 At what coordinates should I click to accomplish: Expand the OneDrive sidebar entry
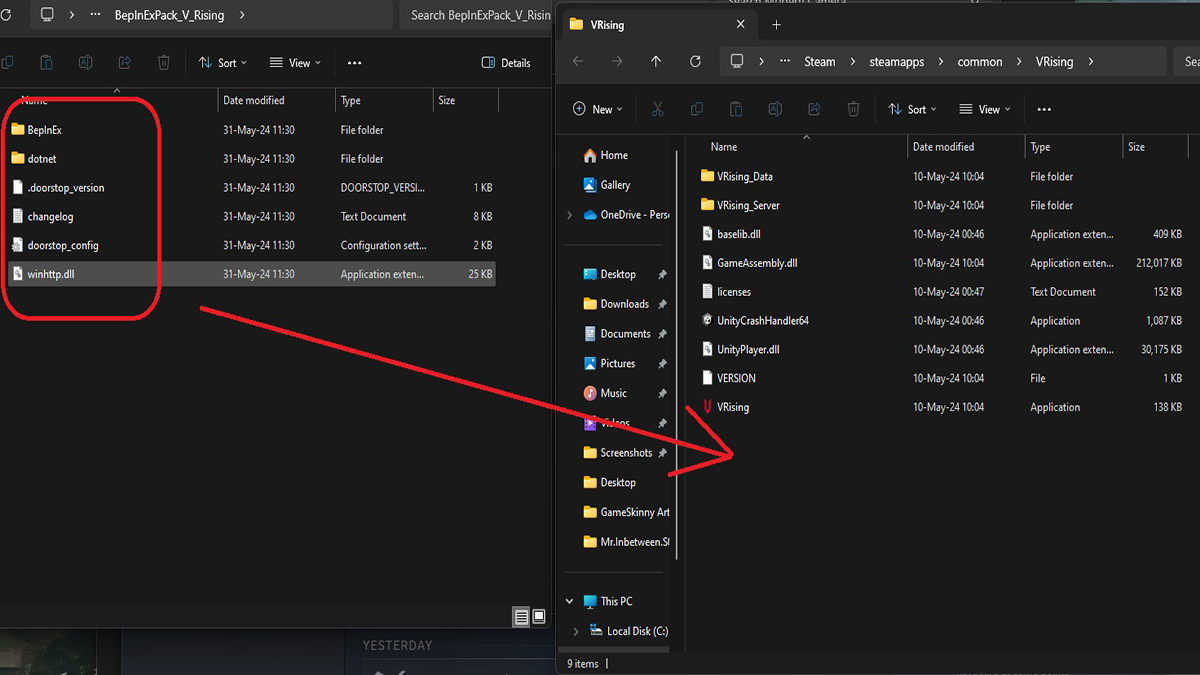[x=570, y=215]
